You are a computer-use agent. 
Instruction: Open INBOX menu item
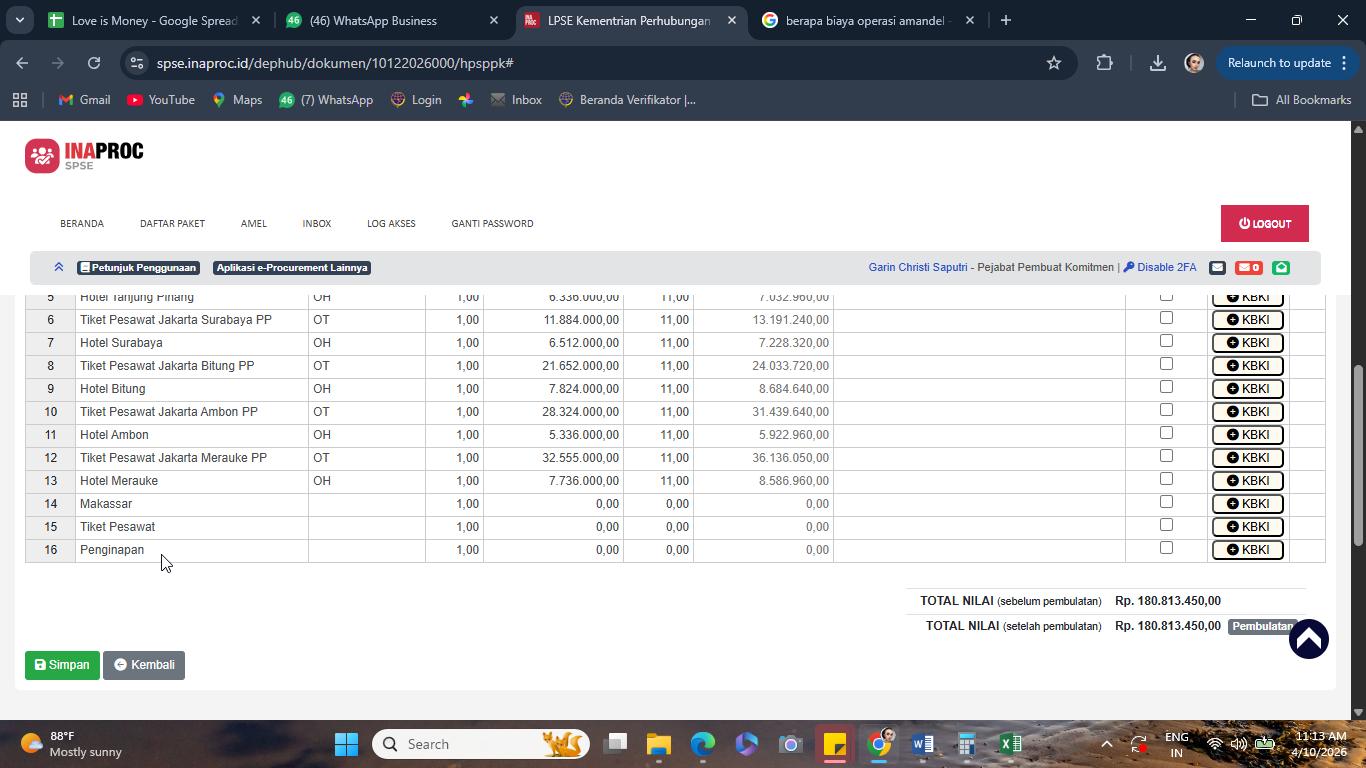[x=317, y=223]
